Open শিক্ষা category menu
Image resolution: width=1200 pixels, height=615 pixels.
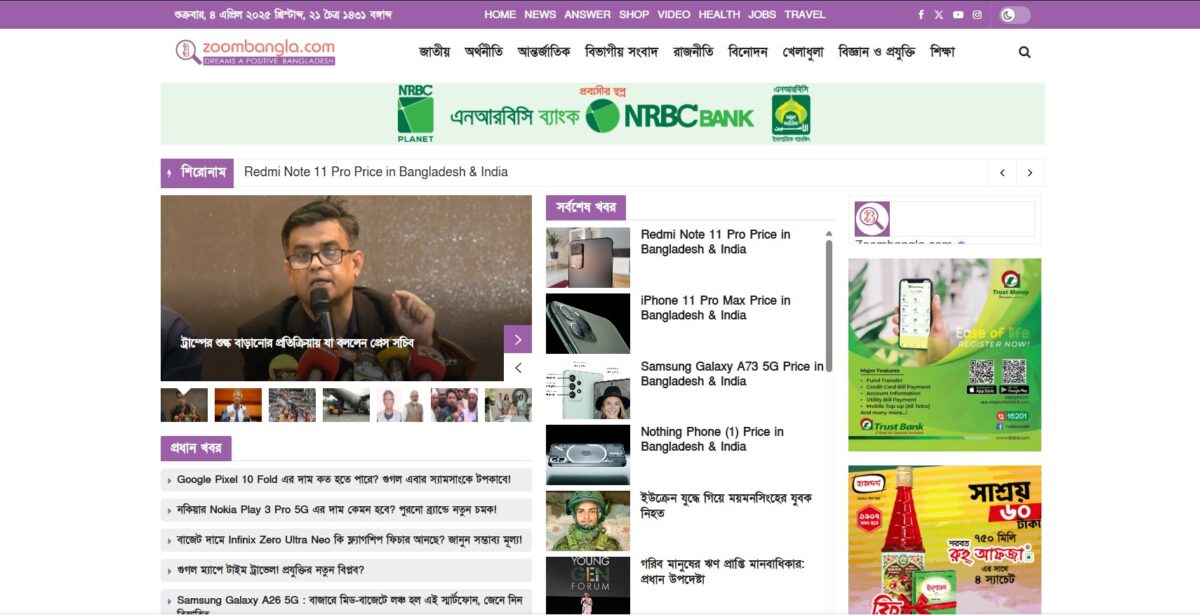click(943, 52)
